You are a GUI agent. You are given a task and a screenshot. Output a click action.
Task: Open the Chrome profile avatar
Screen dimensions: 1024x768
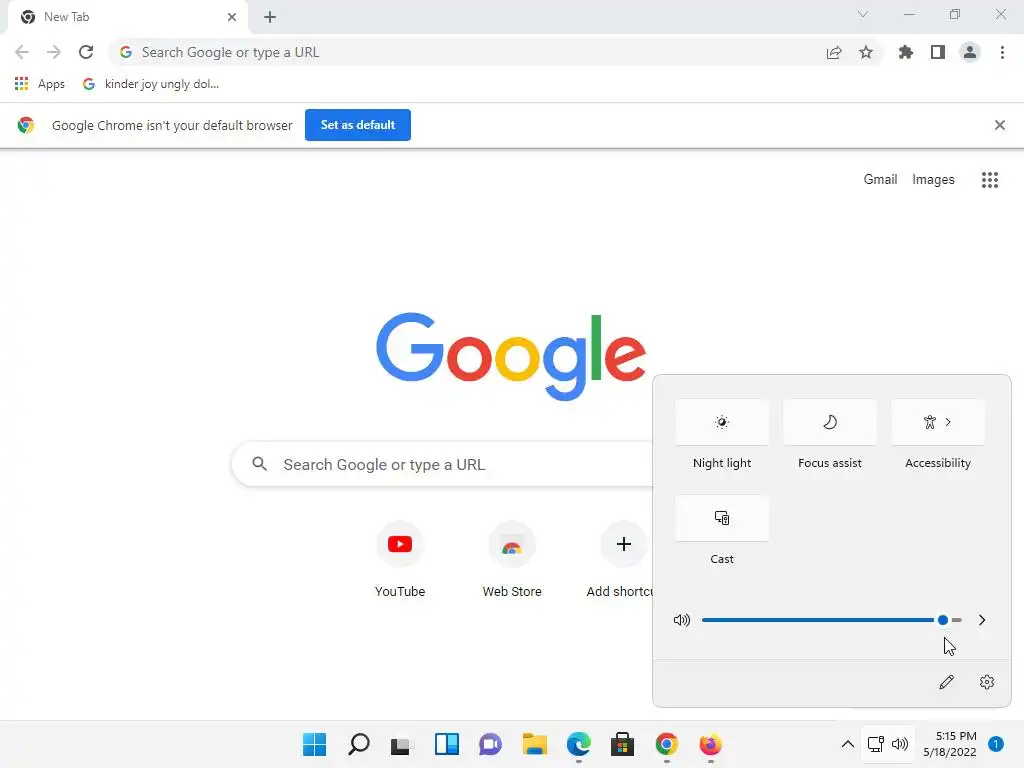click(x=970, y=52)
